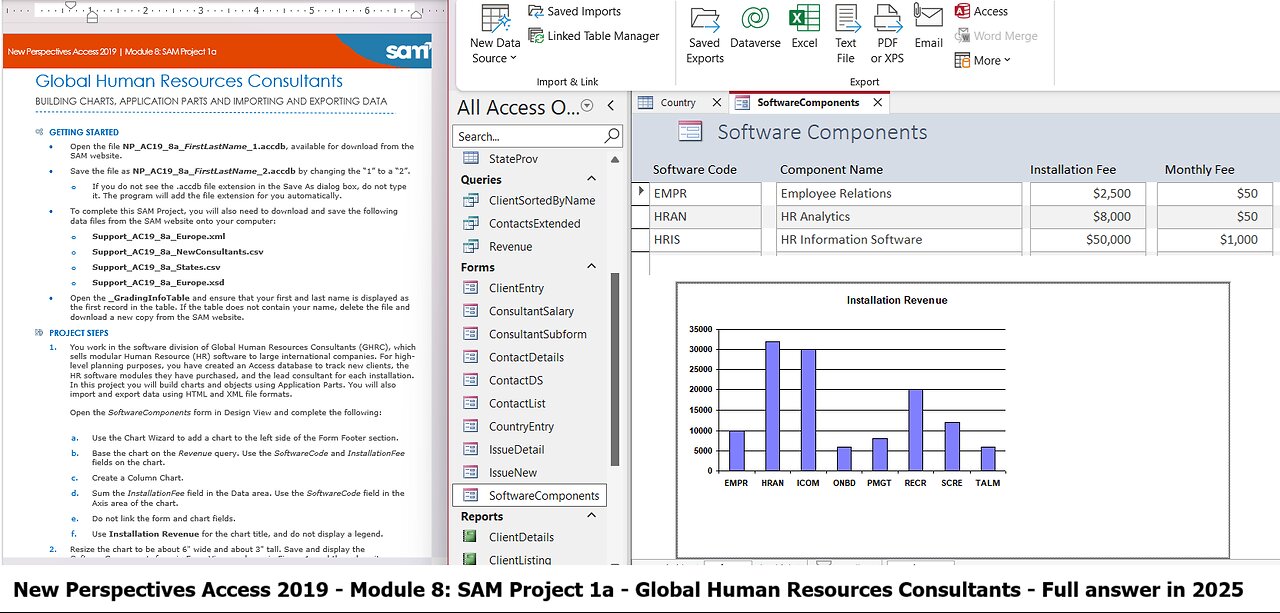Click the Component Name column label
This screenshot has height=613, width=1280.
click(831, 170)
